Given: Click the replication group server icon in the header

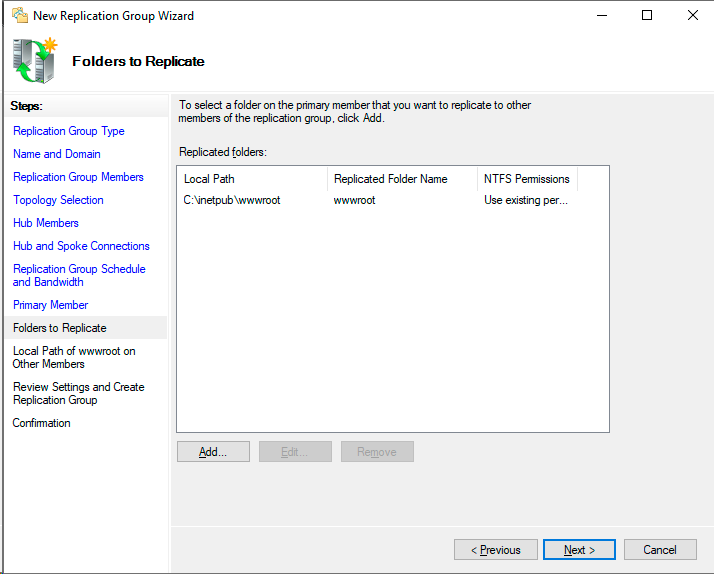Looking at the screenshot, I should (34, 60).
